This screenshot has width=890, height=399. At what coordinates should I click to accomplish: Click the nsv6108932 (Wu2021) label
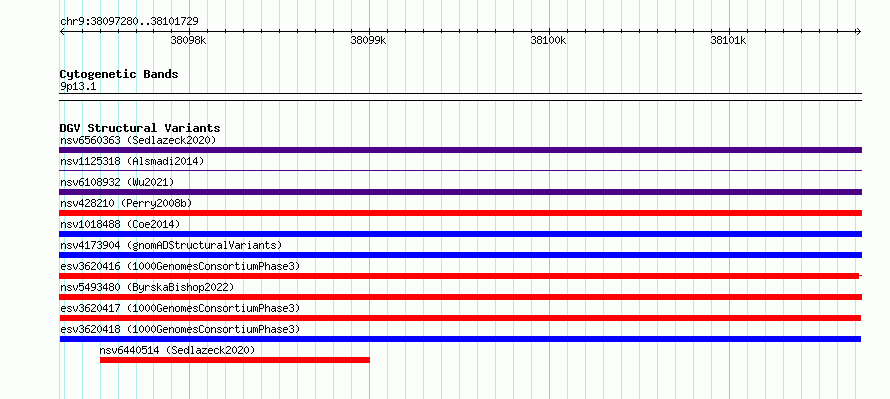[117, 182]
